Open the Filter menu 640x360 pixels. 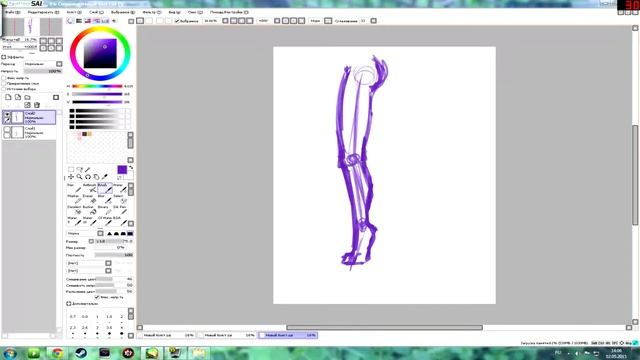point(151,12)
